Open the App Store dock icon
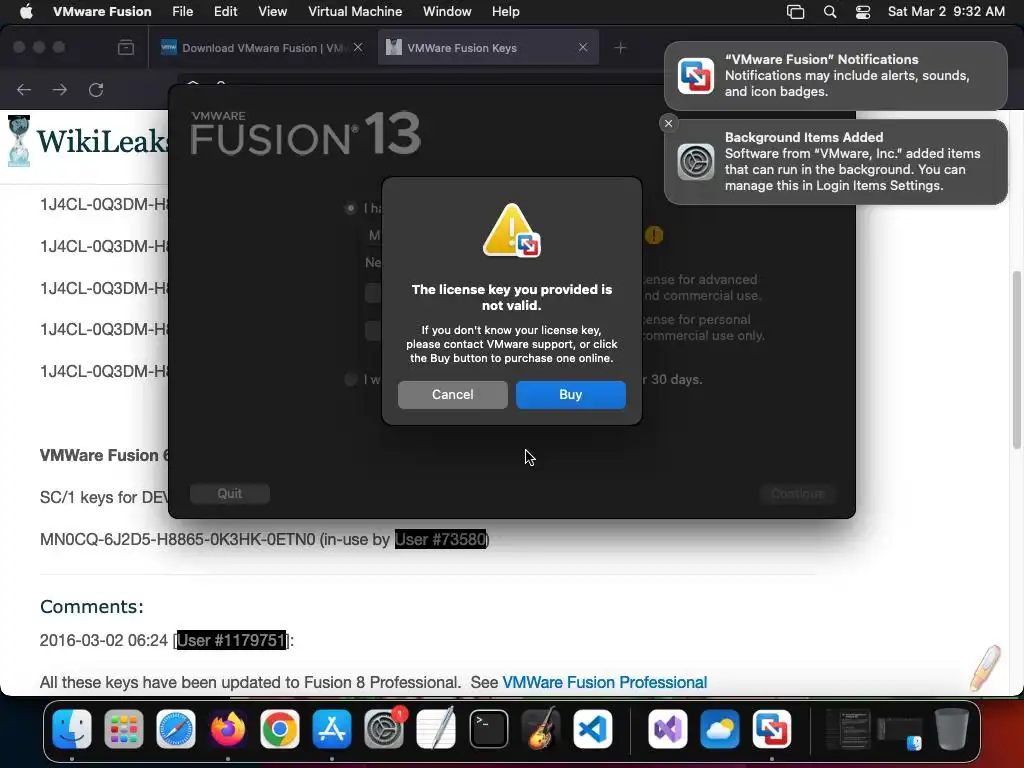This screenshot has height=768, width=1024. 332,729
